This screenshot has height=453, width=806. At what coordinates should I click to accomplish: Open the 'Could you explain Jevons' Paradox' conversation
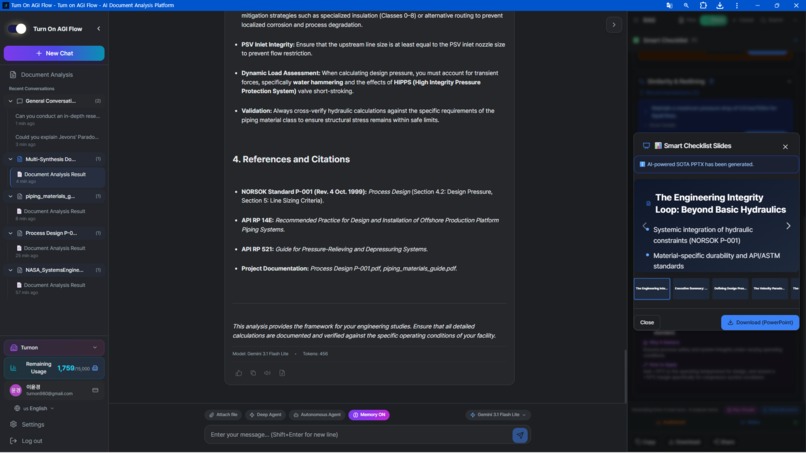click(x=57, y=140)
